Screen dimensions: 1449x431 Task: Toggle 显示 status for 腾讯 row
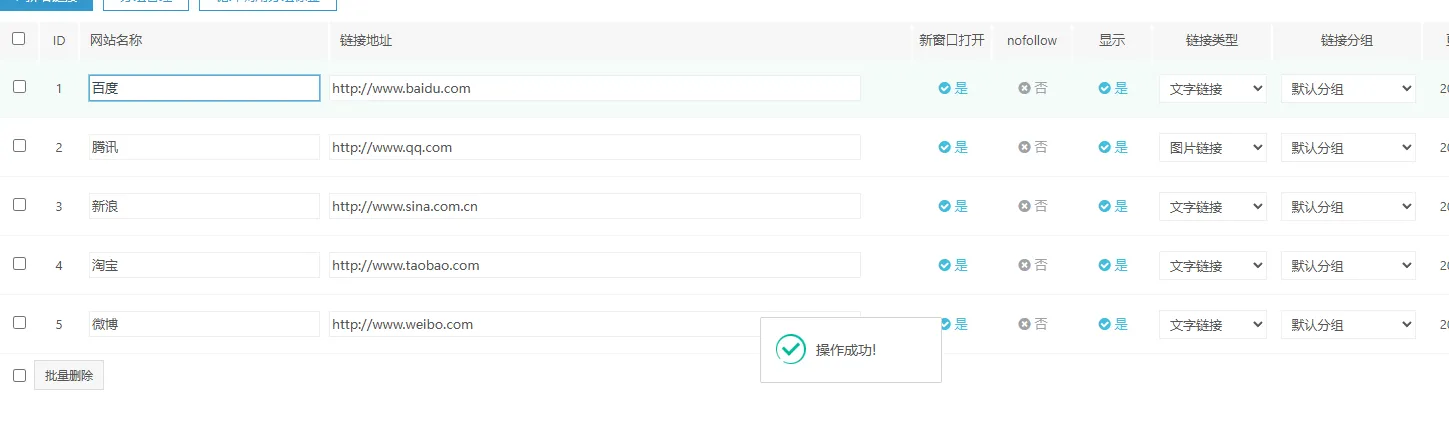click(x=1113, y=147)
